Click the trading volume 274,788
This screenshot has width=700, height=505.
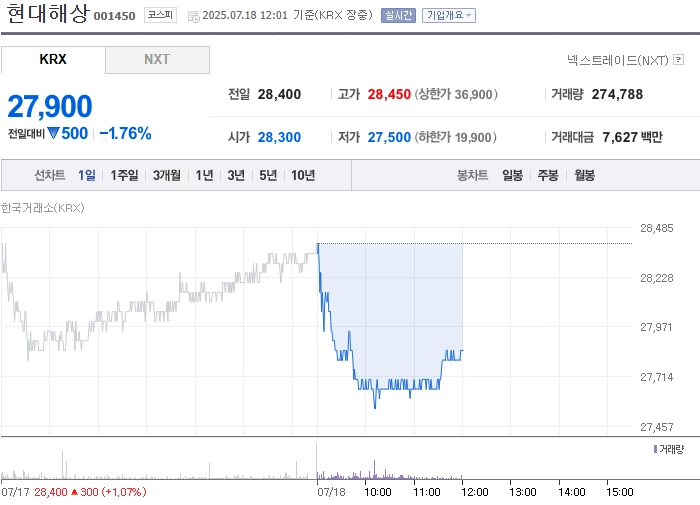tap(617, 94)
